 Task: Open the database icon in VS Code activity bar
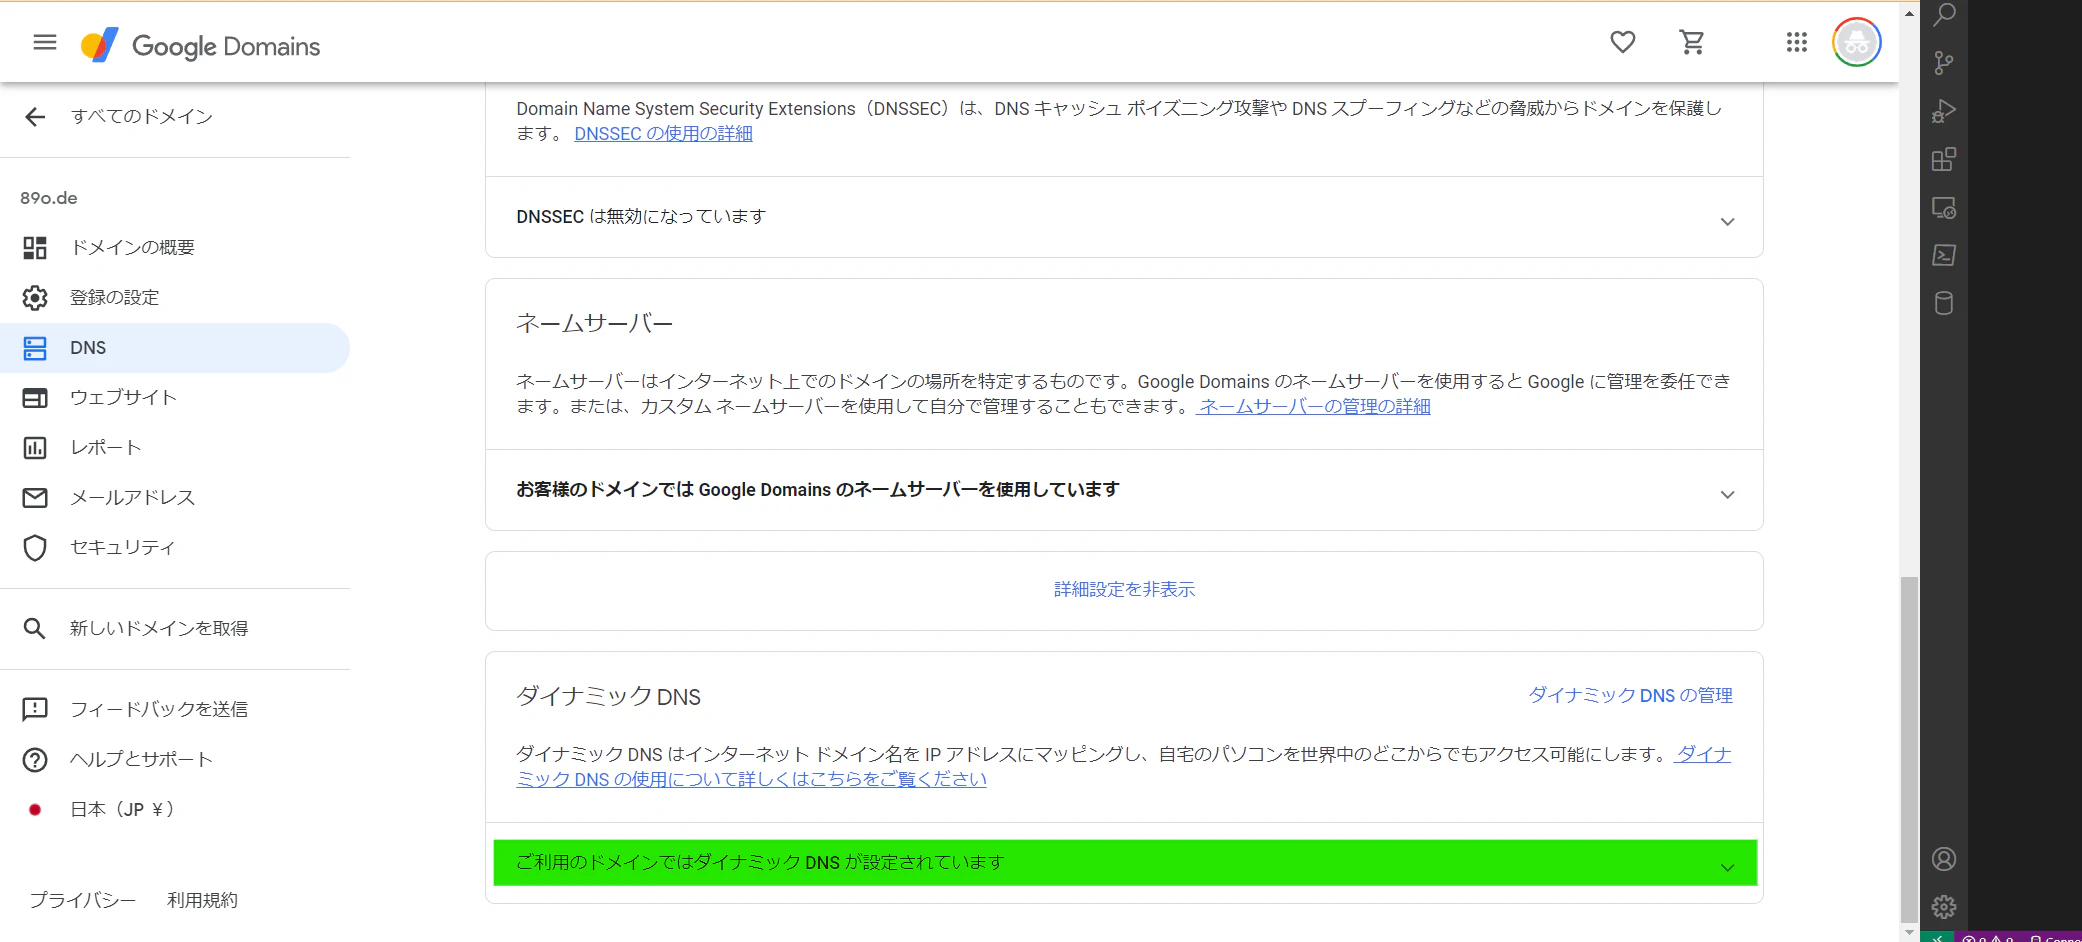[1944, 303]
